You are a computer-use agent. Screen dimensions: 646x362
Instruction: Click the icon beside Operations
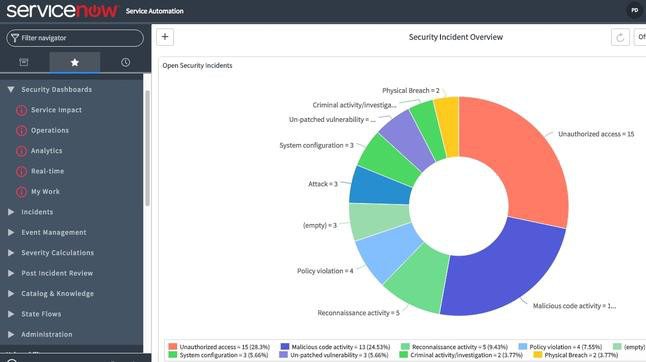21,131
